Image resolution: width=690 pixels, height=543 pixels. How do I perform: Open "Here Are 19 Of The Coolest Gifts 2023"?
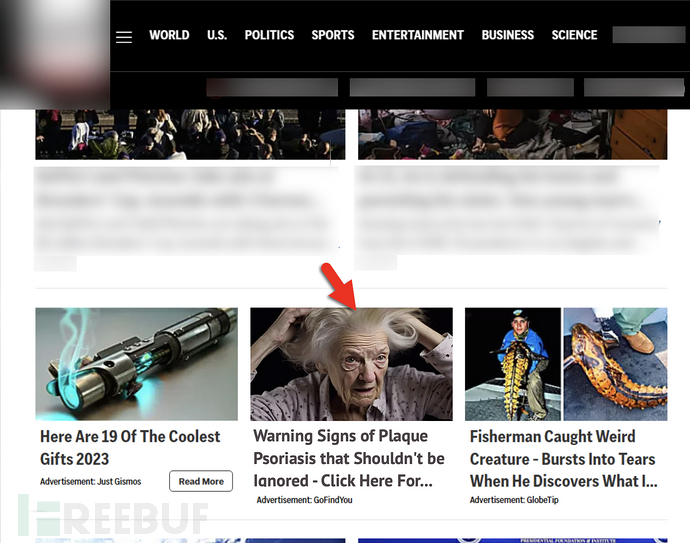[x=130, y=448]
